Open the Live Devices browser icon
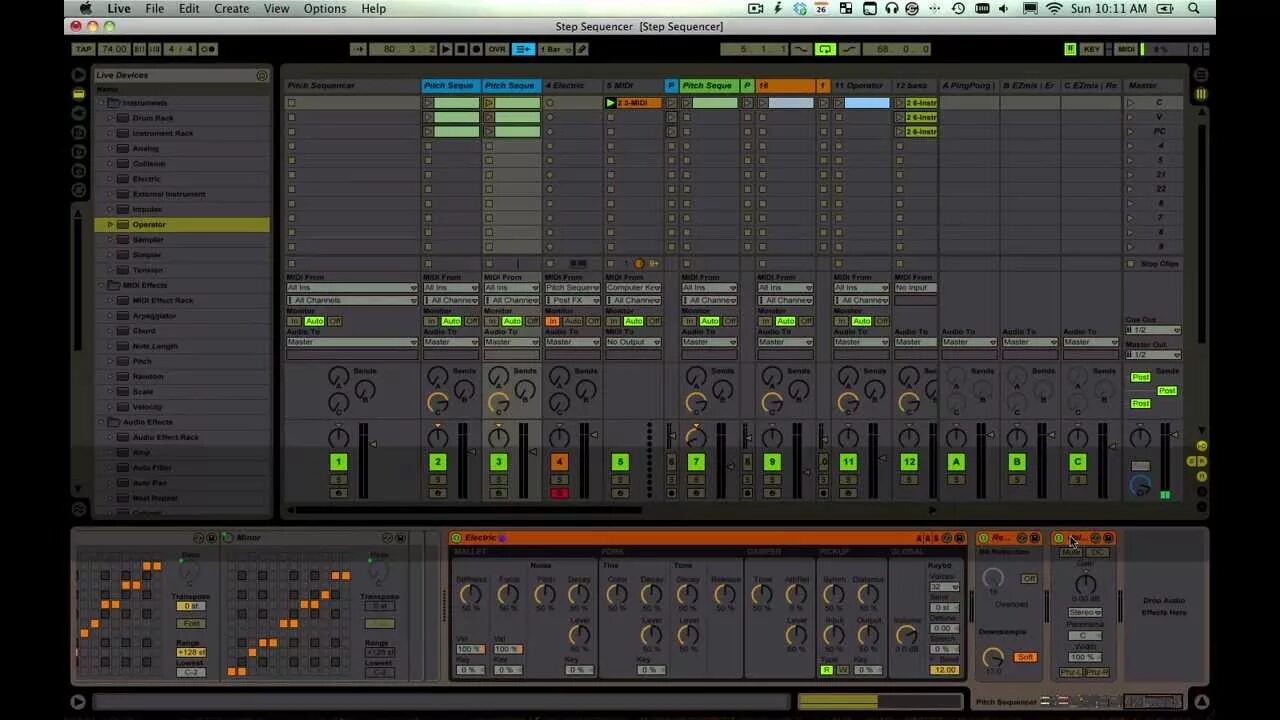Viewport: 1280px width, 720px height. coord(78,94)
